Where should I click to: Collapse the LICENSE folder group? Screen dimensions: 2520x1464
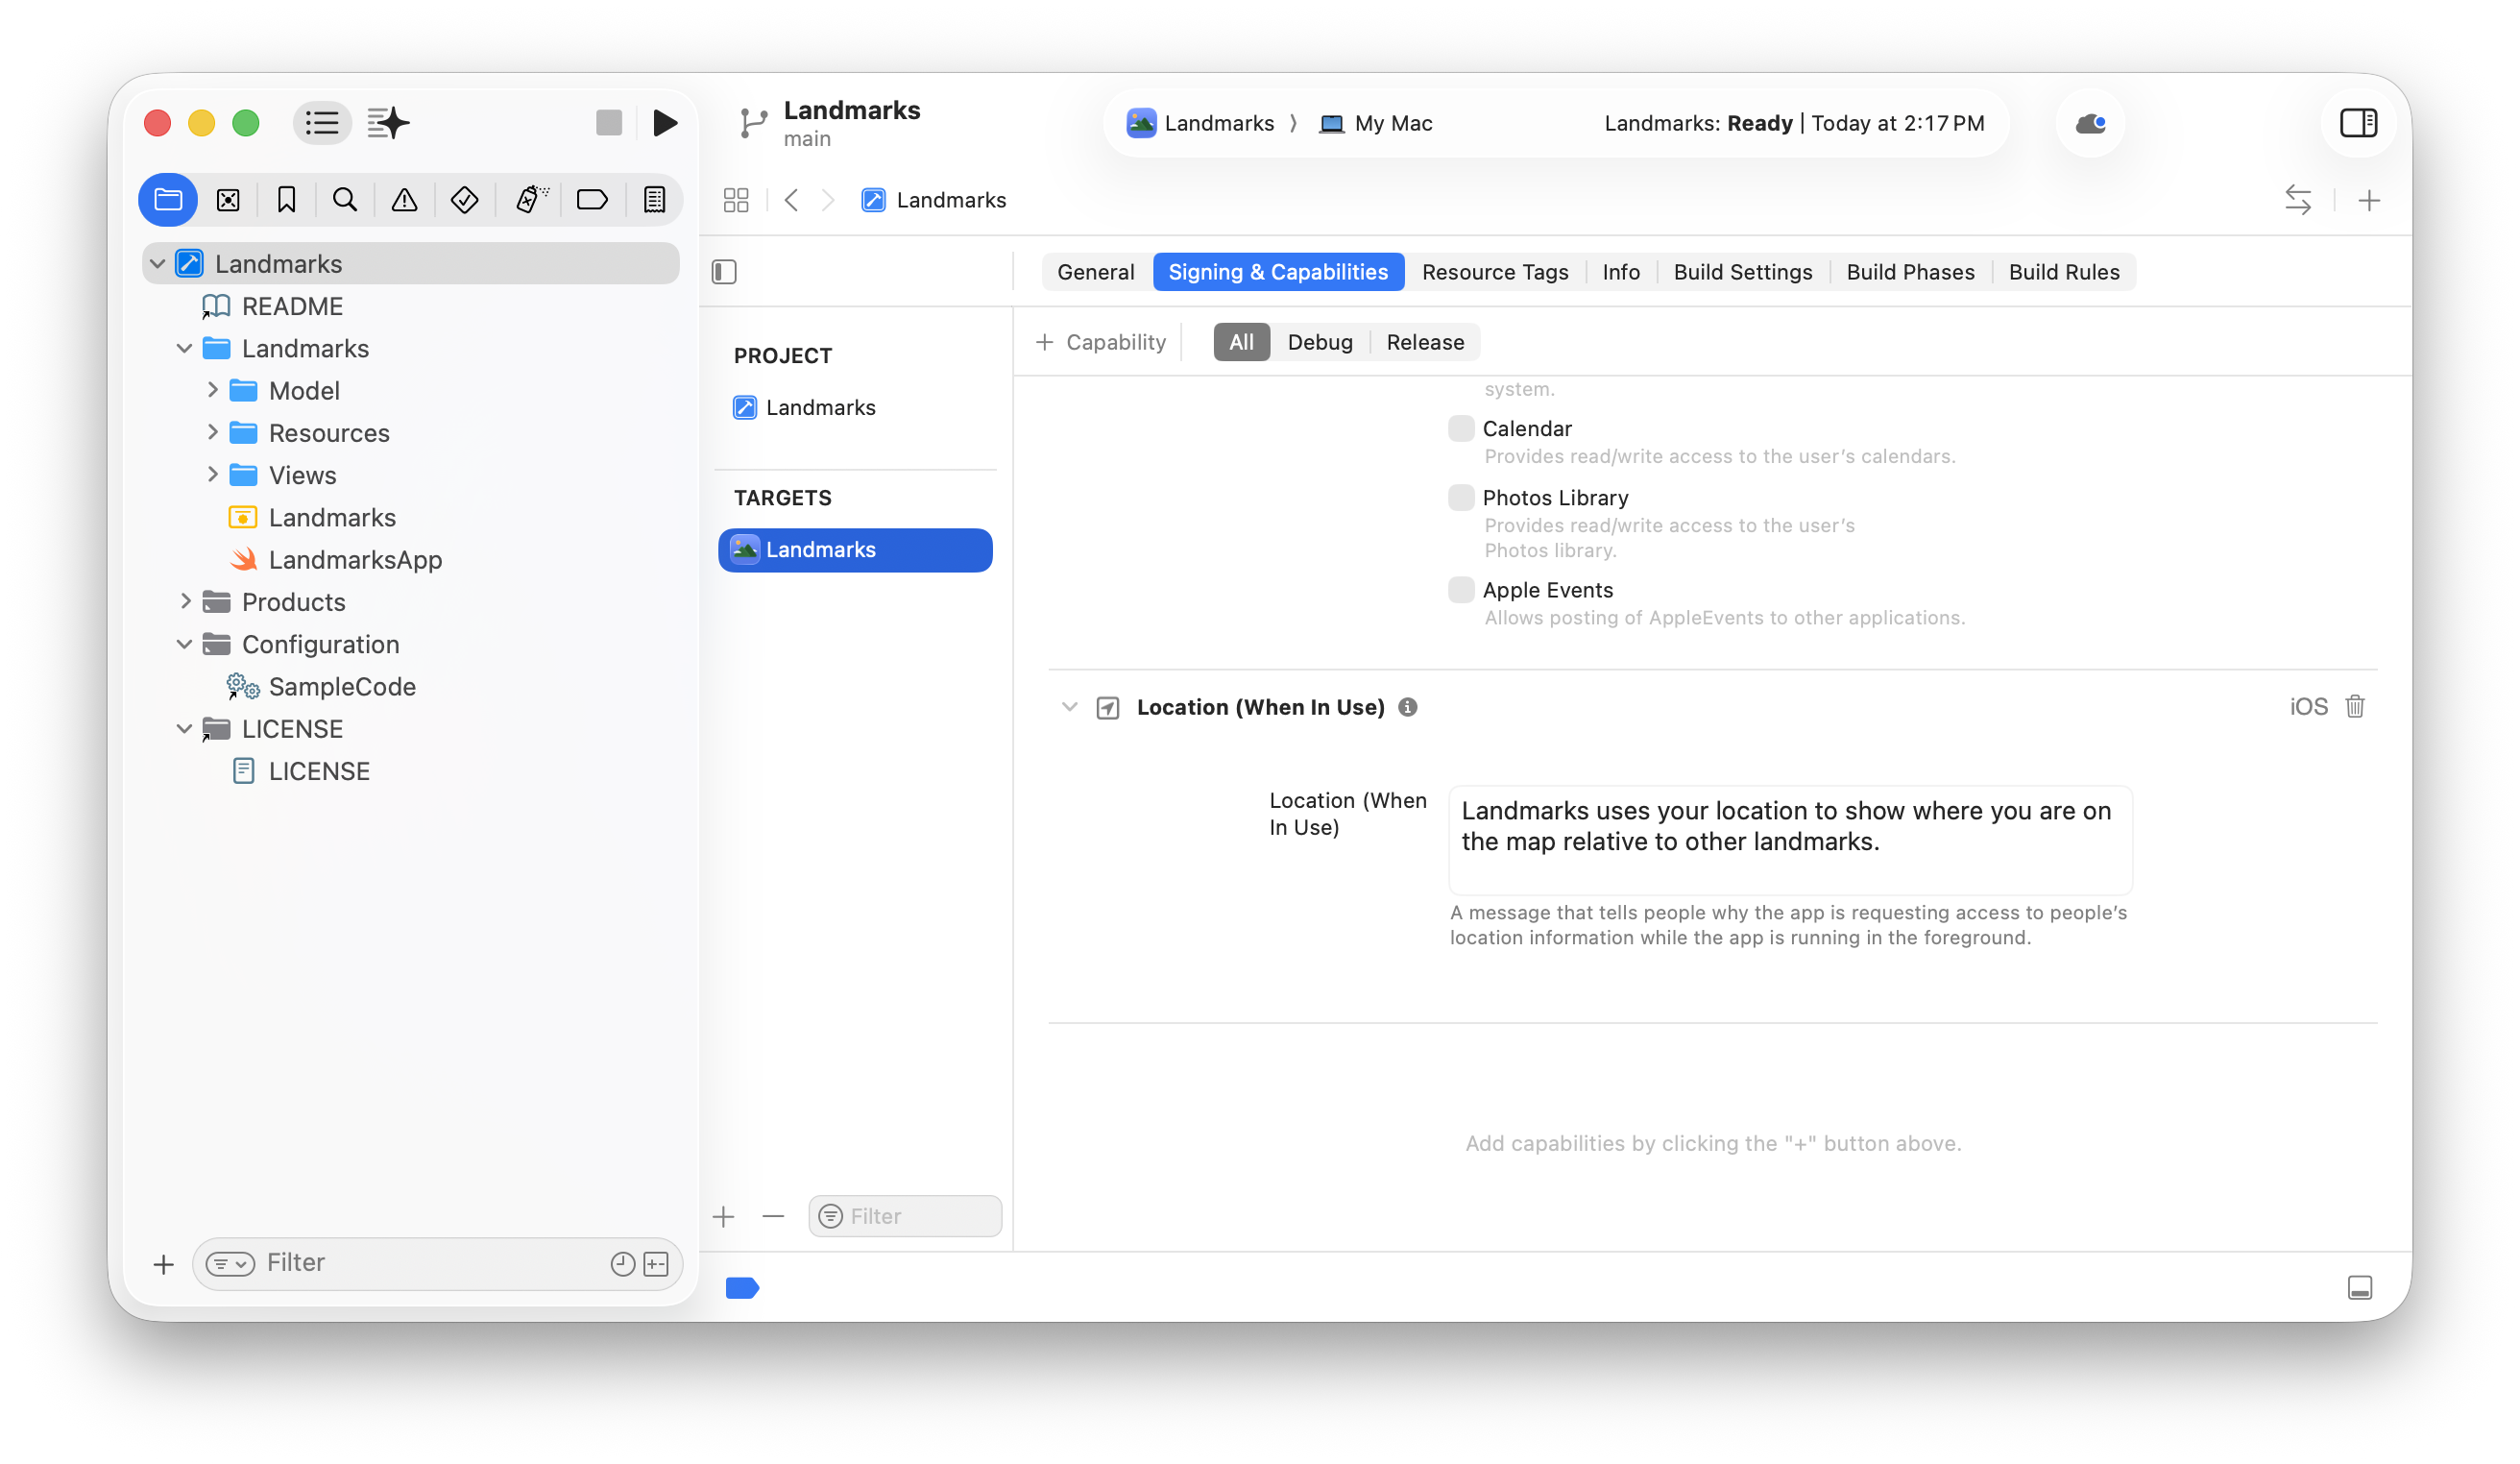coord(184,728)
